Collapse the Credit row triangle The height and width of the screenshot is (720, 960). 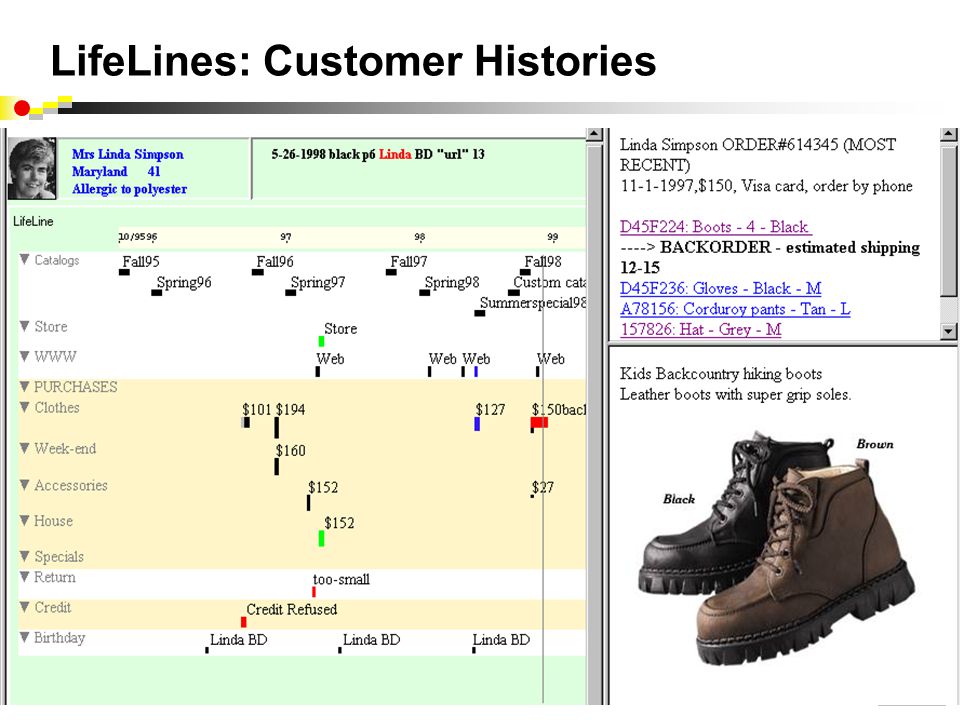(x=24, y=606)
